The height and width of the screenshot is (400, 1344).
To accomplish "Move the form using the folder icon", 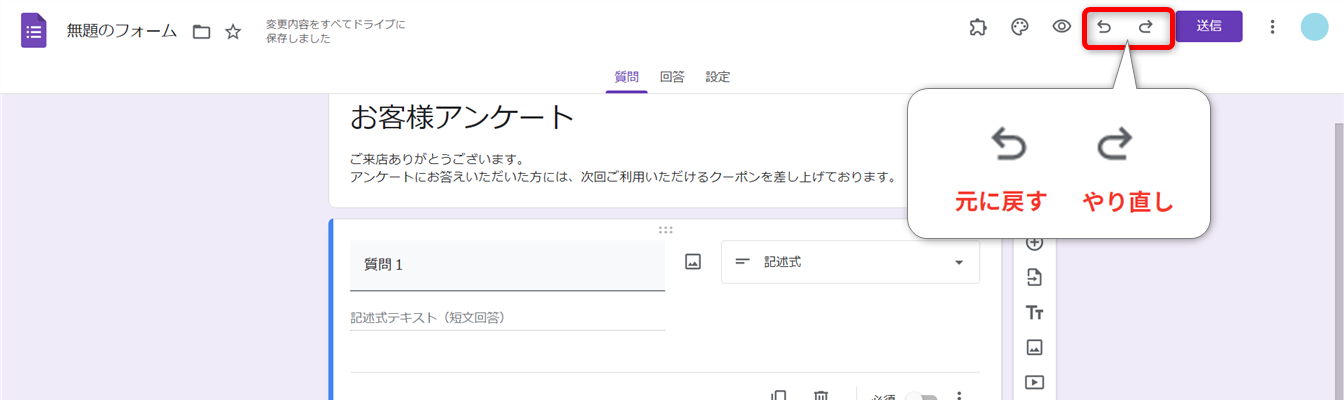I will (x=201, y=32).
